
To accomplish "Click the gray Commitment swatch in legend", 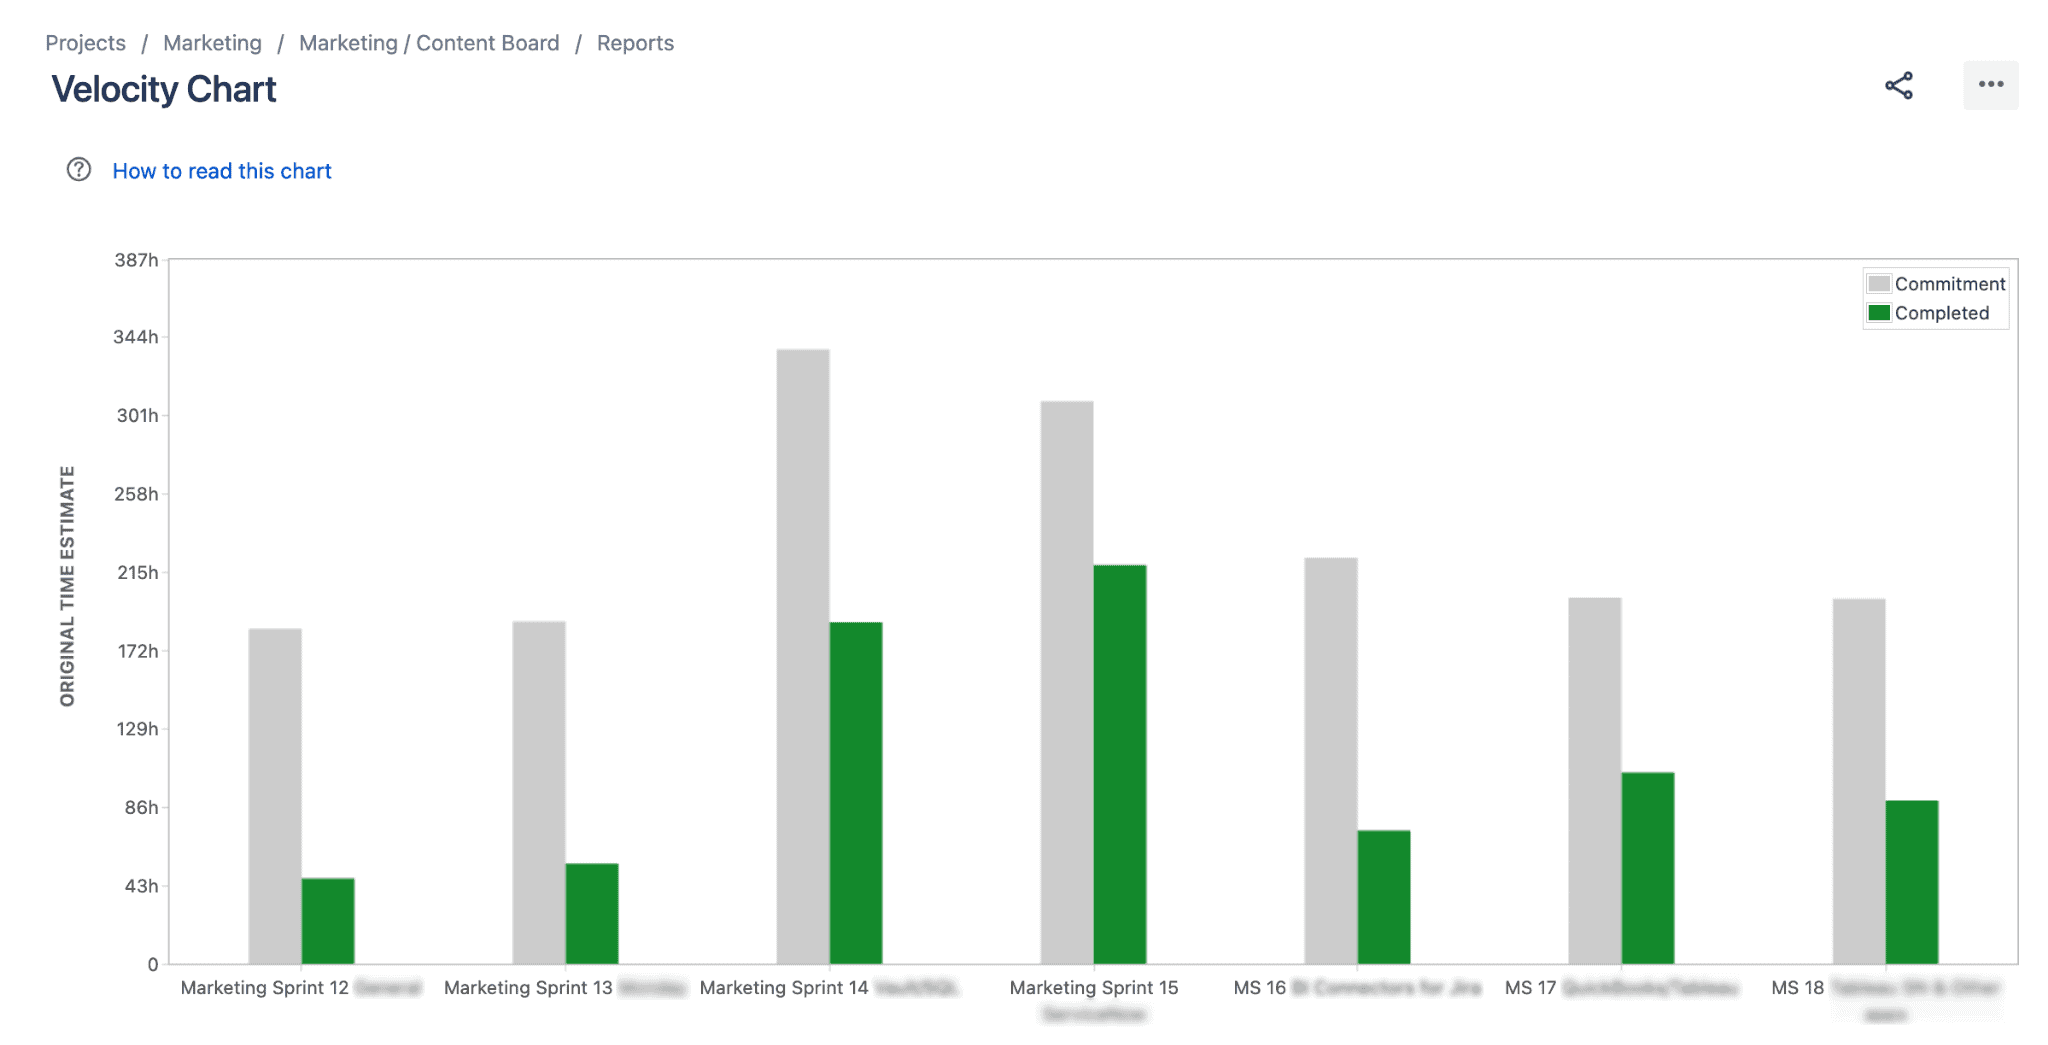I will click(1880, 283).
